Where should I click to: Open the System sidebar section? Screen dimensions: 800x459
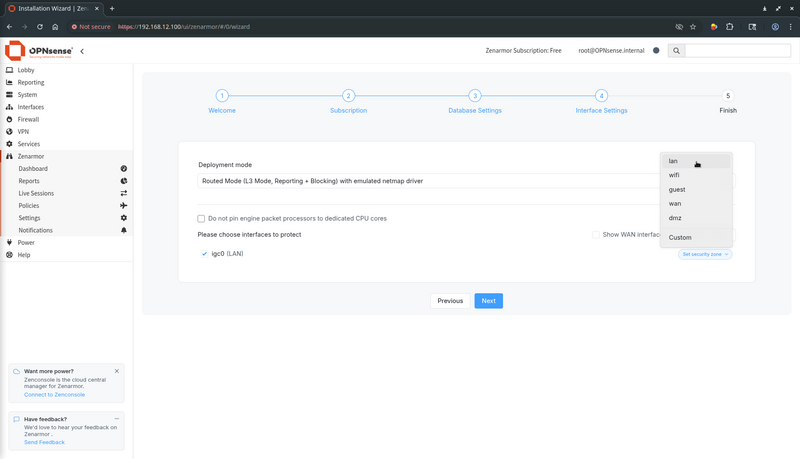(27, 95)
